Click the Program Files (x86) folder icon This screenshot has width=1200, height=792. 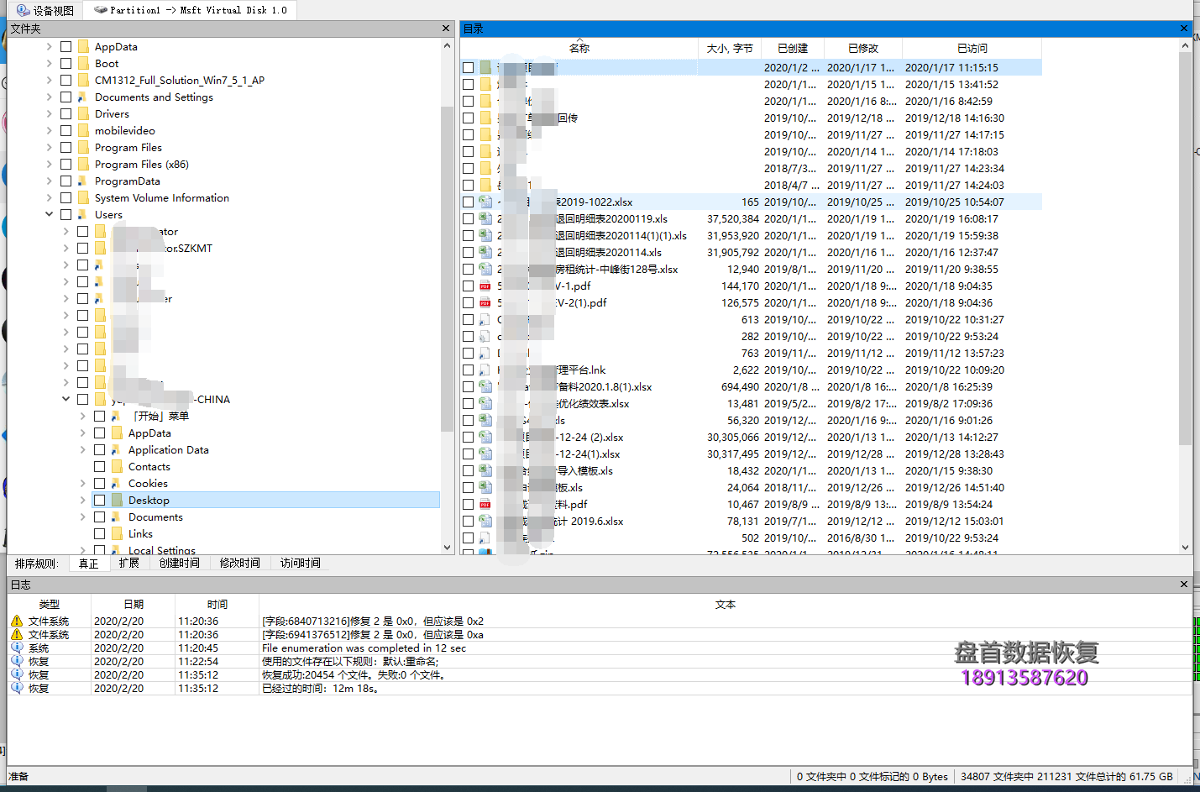(83, 164)
